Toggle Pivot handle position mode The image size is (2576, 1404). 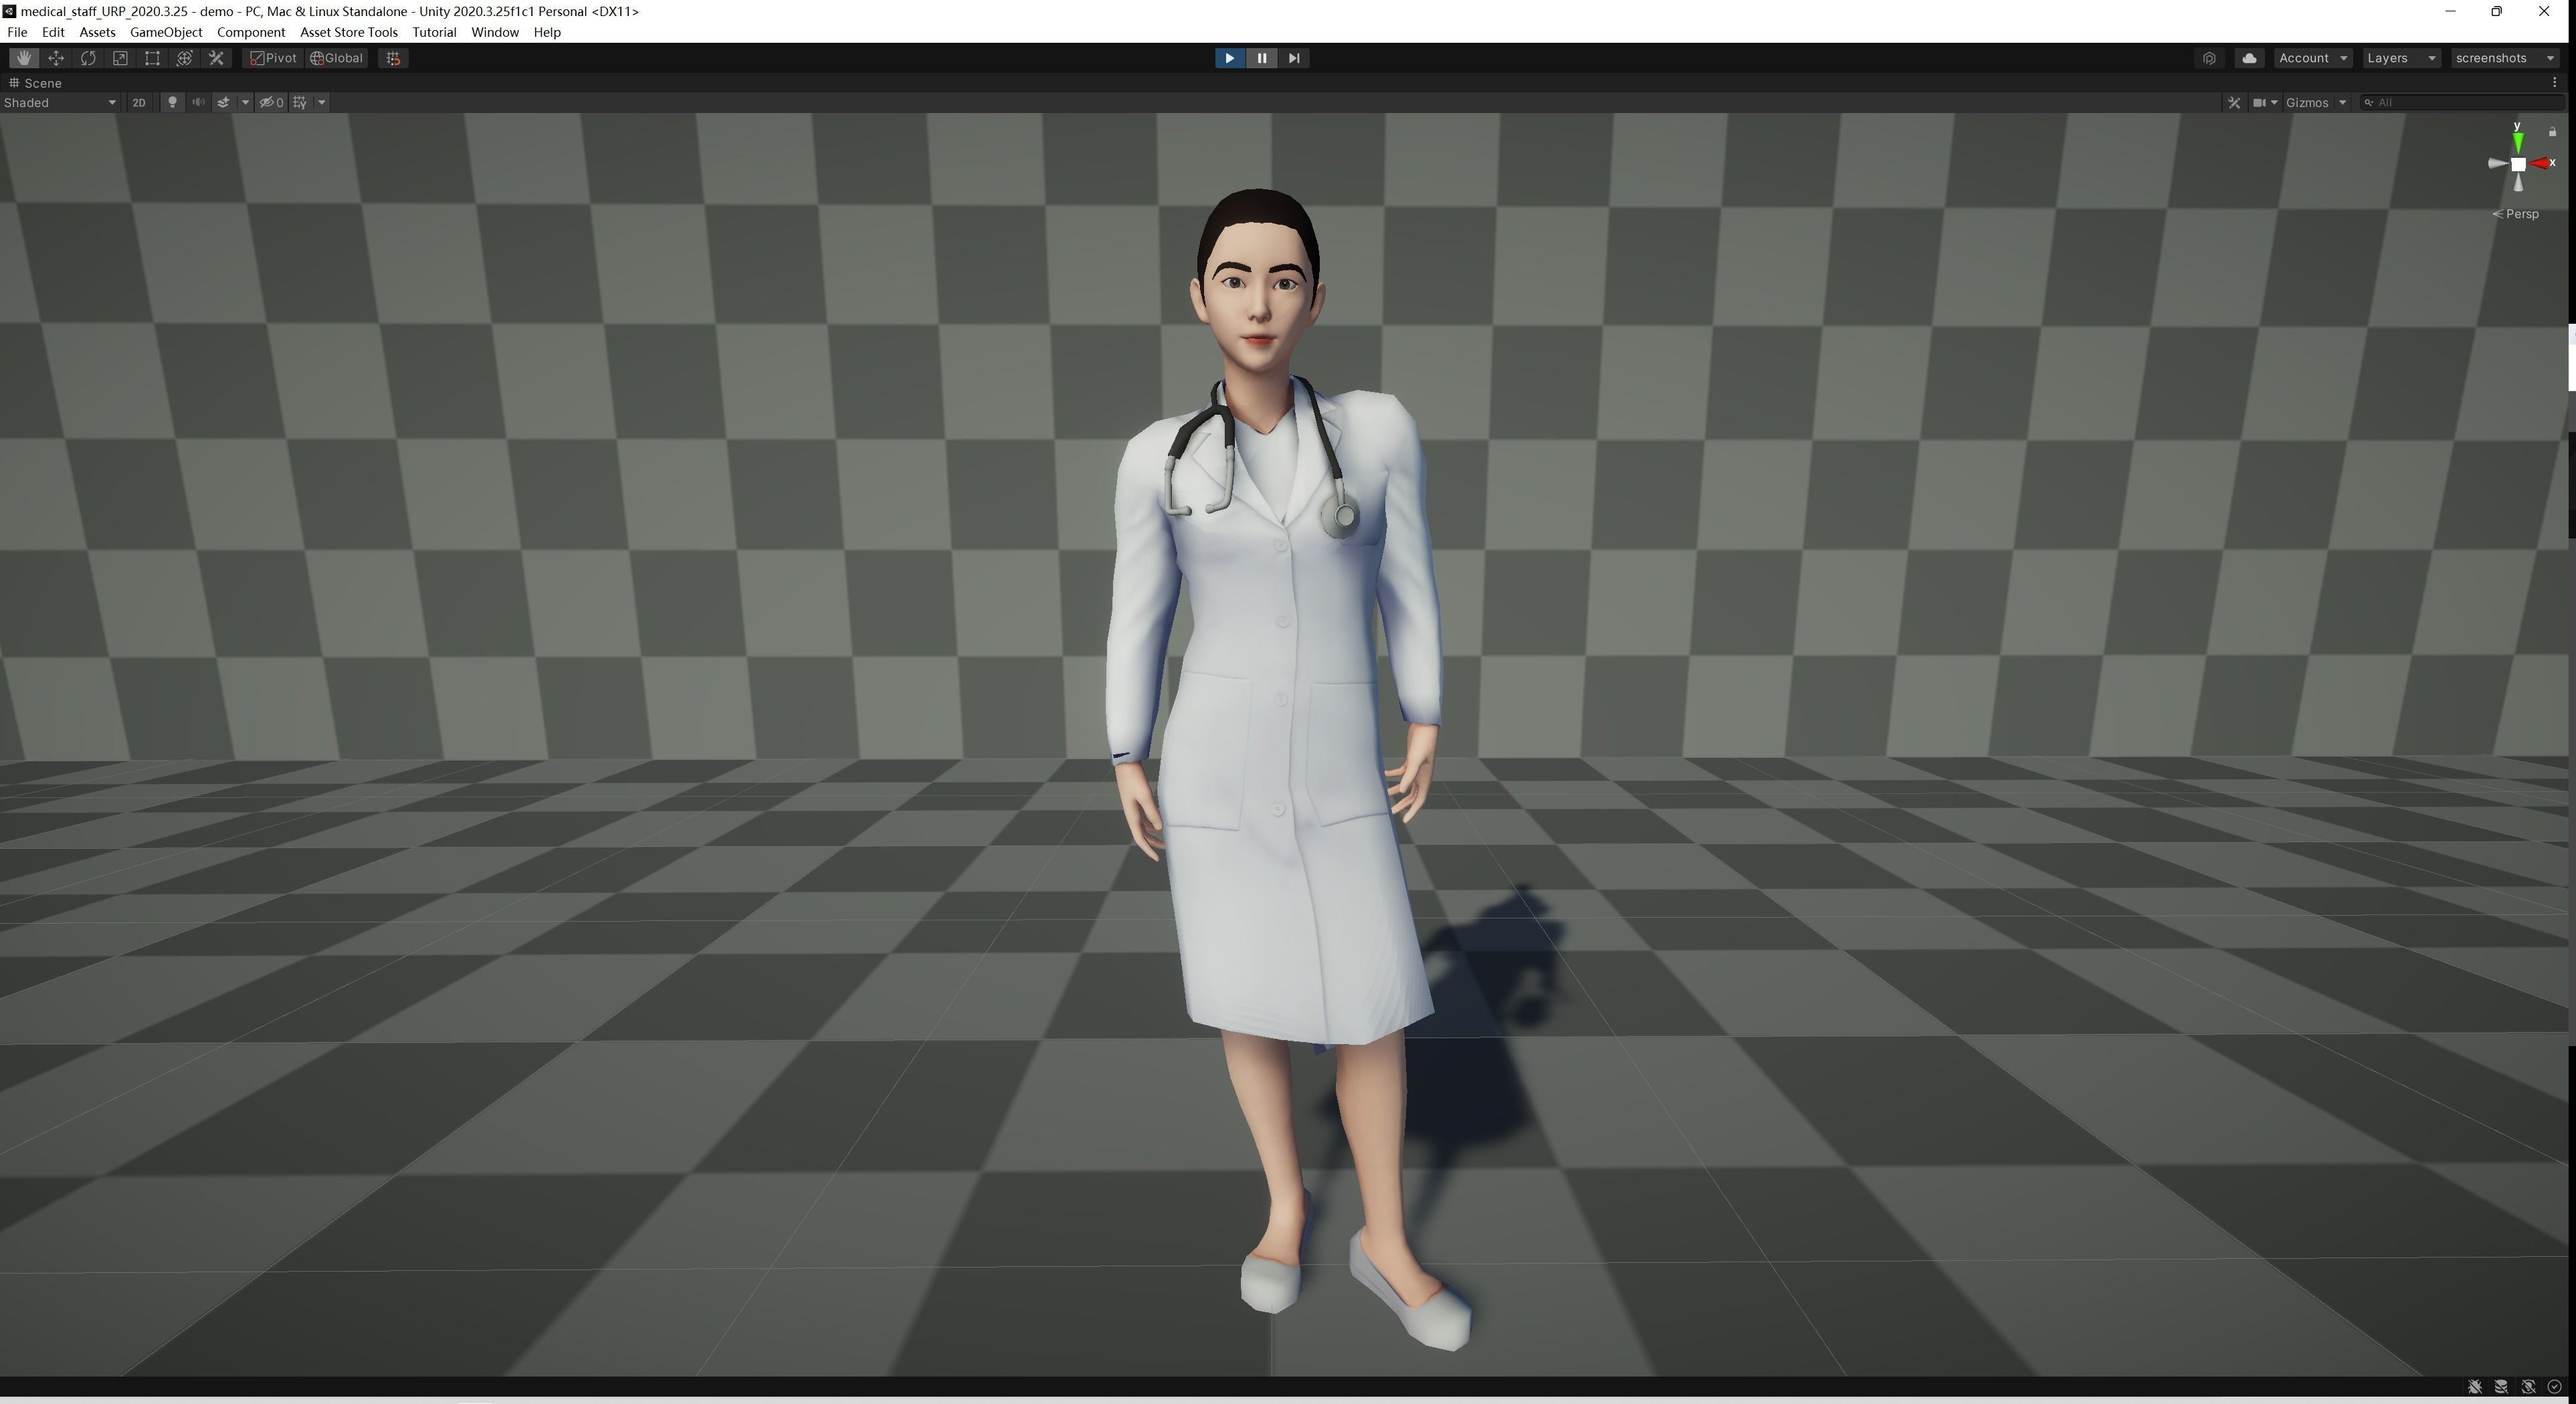[273, 58]
